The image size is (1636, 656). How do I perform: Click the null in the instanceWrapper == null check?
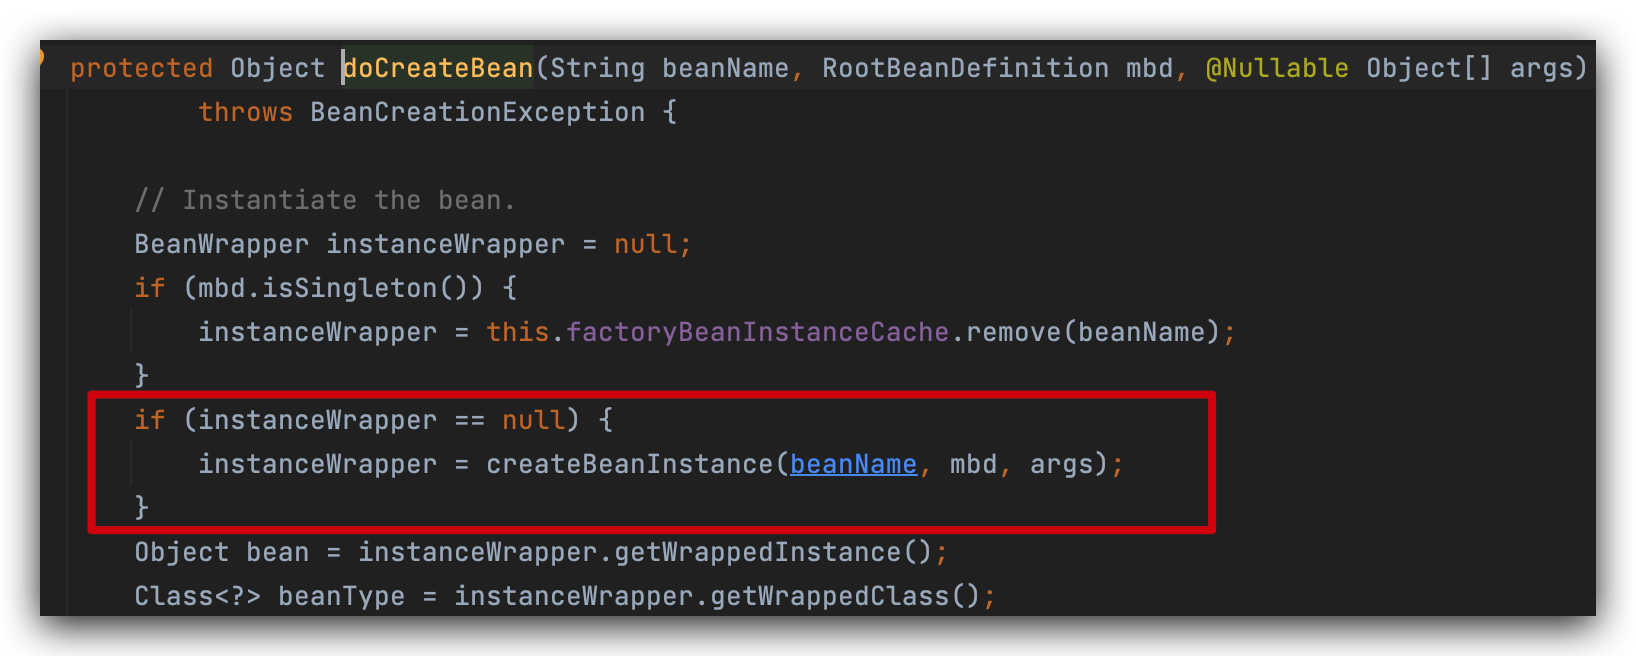[x=533, y=420]
